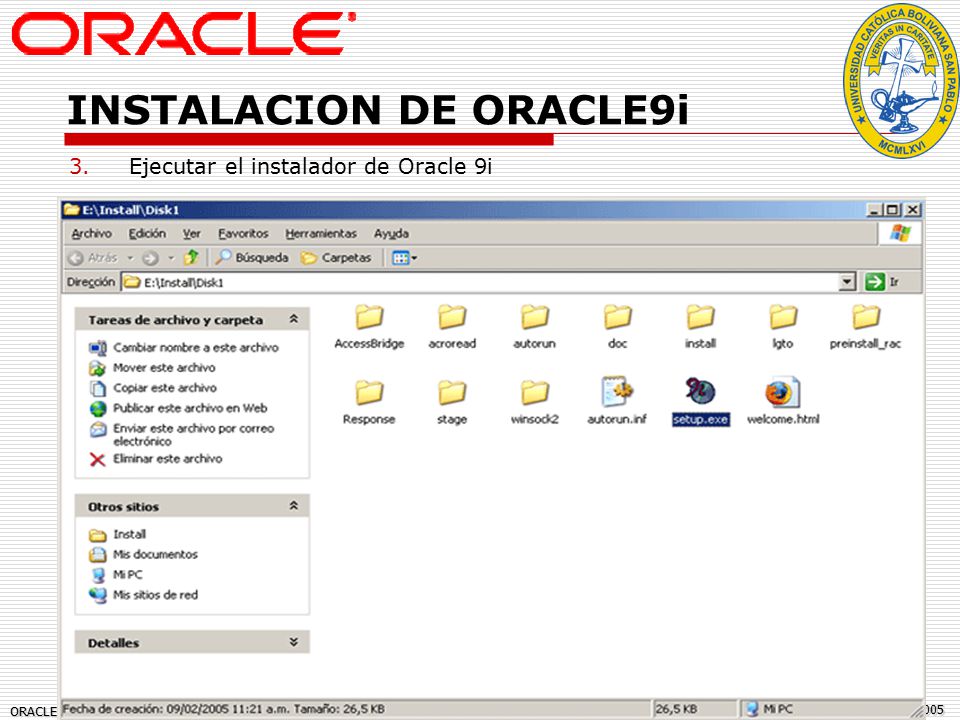Select the autorun folder icon
This screenshot has height=720, width=960.
pyautogui.click(x=534, y=317)
